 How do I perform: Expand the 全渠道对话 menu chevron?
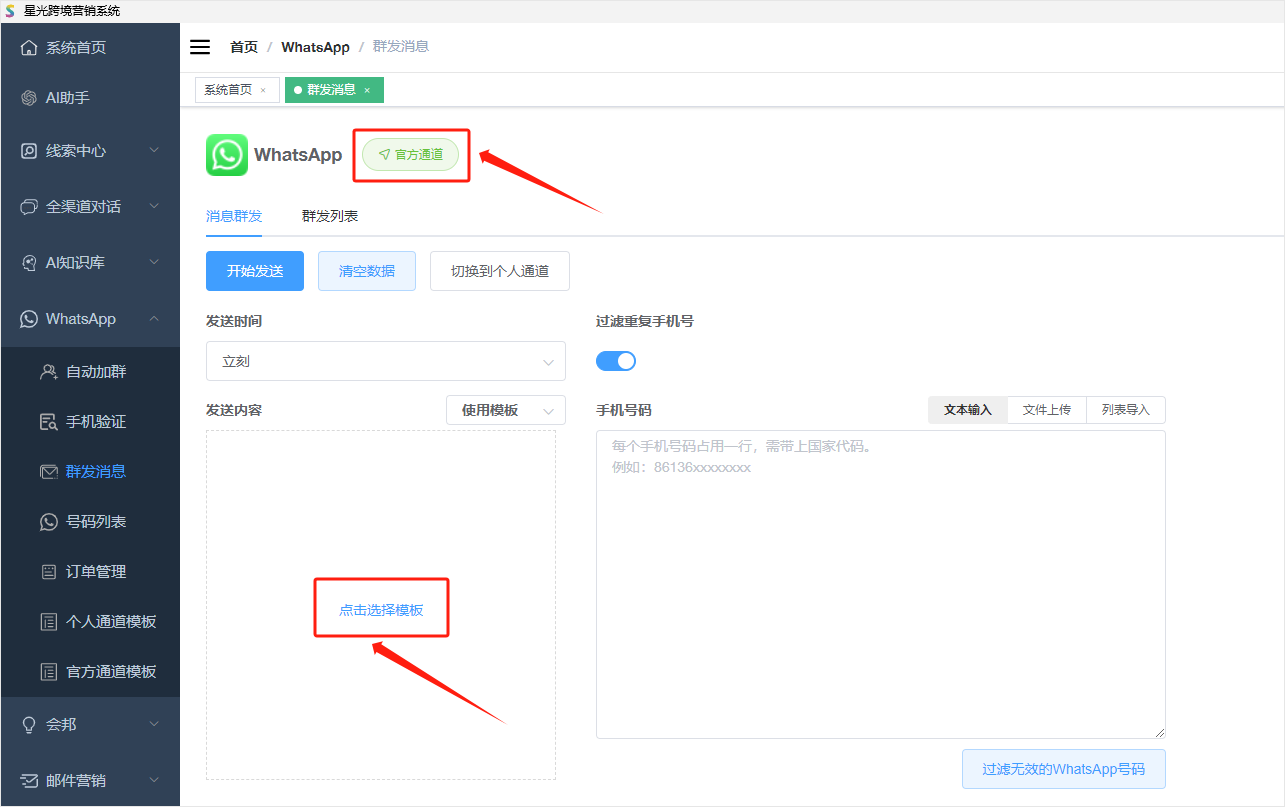pyautogui.click(x=154, y=207)
